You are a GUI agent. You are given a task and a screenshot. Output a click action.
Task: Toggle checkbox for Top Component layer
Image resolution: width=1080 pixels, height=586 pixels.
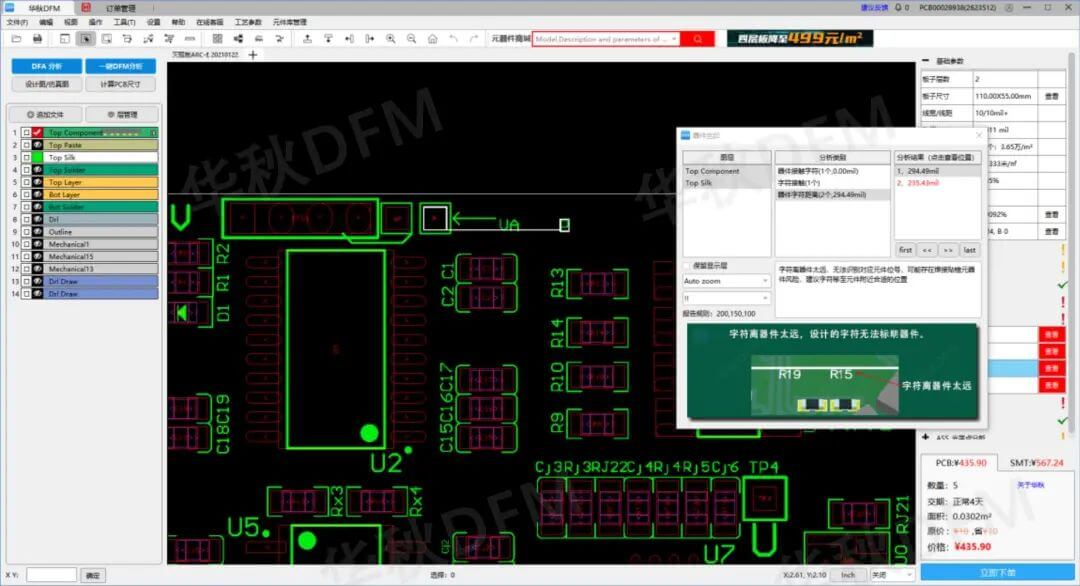click(26, 132)
